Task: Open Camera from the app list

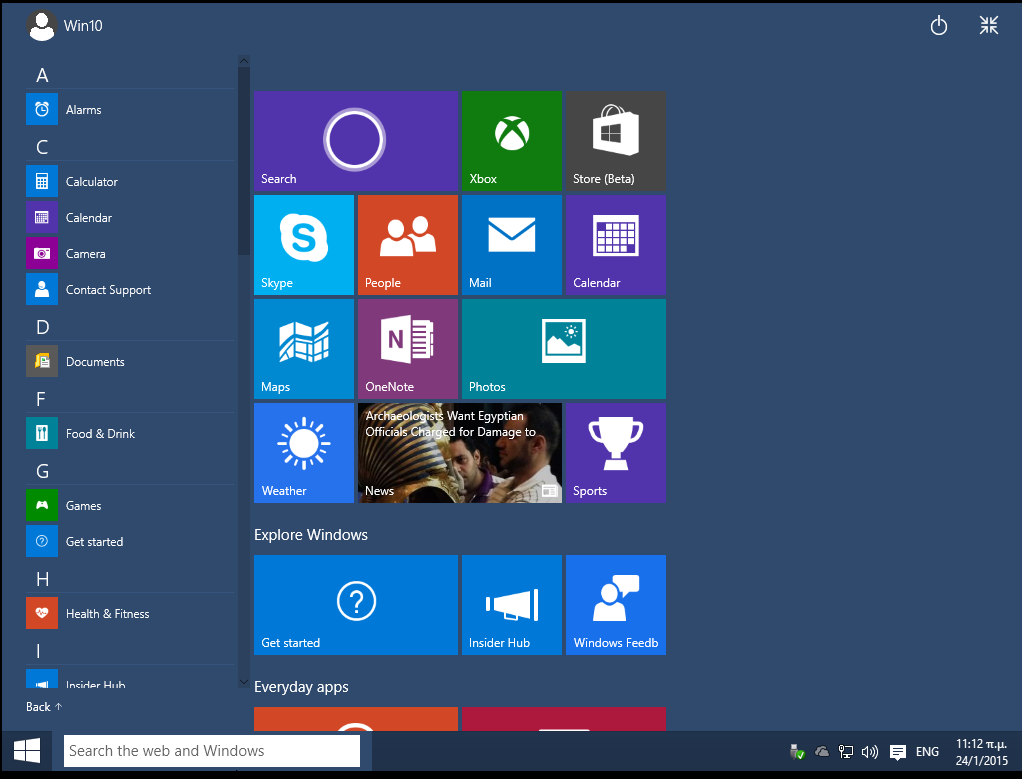Action: pyautogui.click(x=130, y=254)
